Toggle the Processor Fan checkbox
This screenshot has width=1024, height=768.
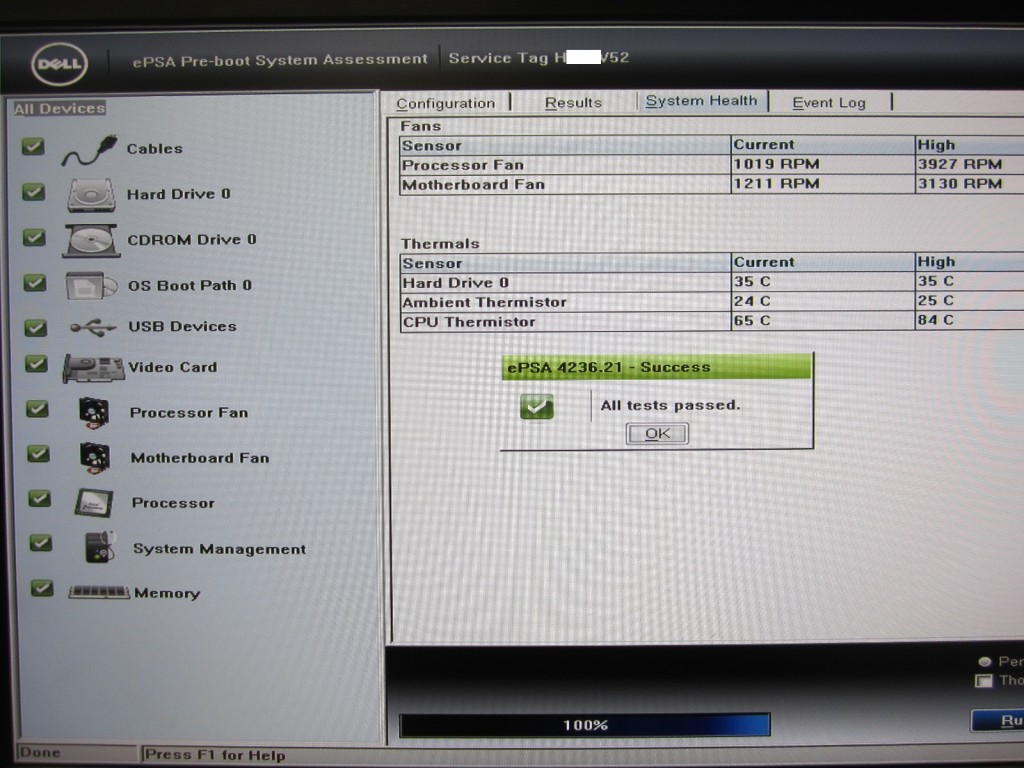[37, 409]
